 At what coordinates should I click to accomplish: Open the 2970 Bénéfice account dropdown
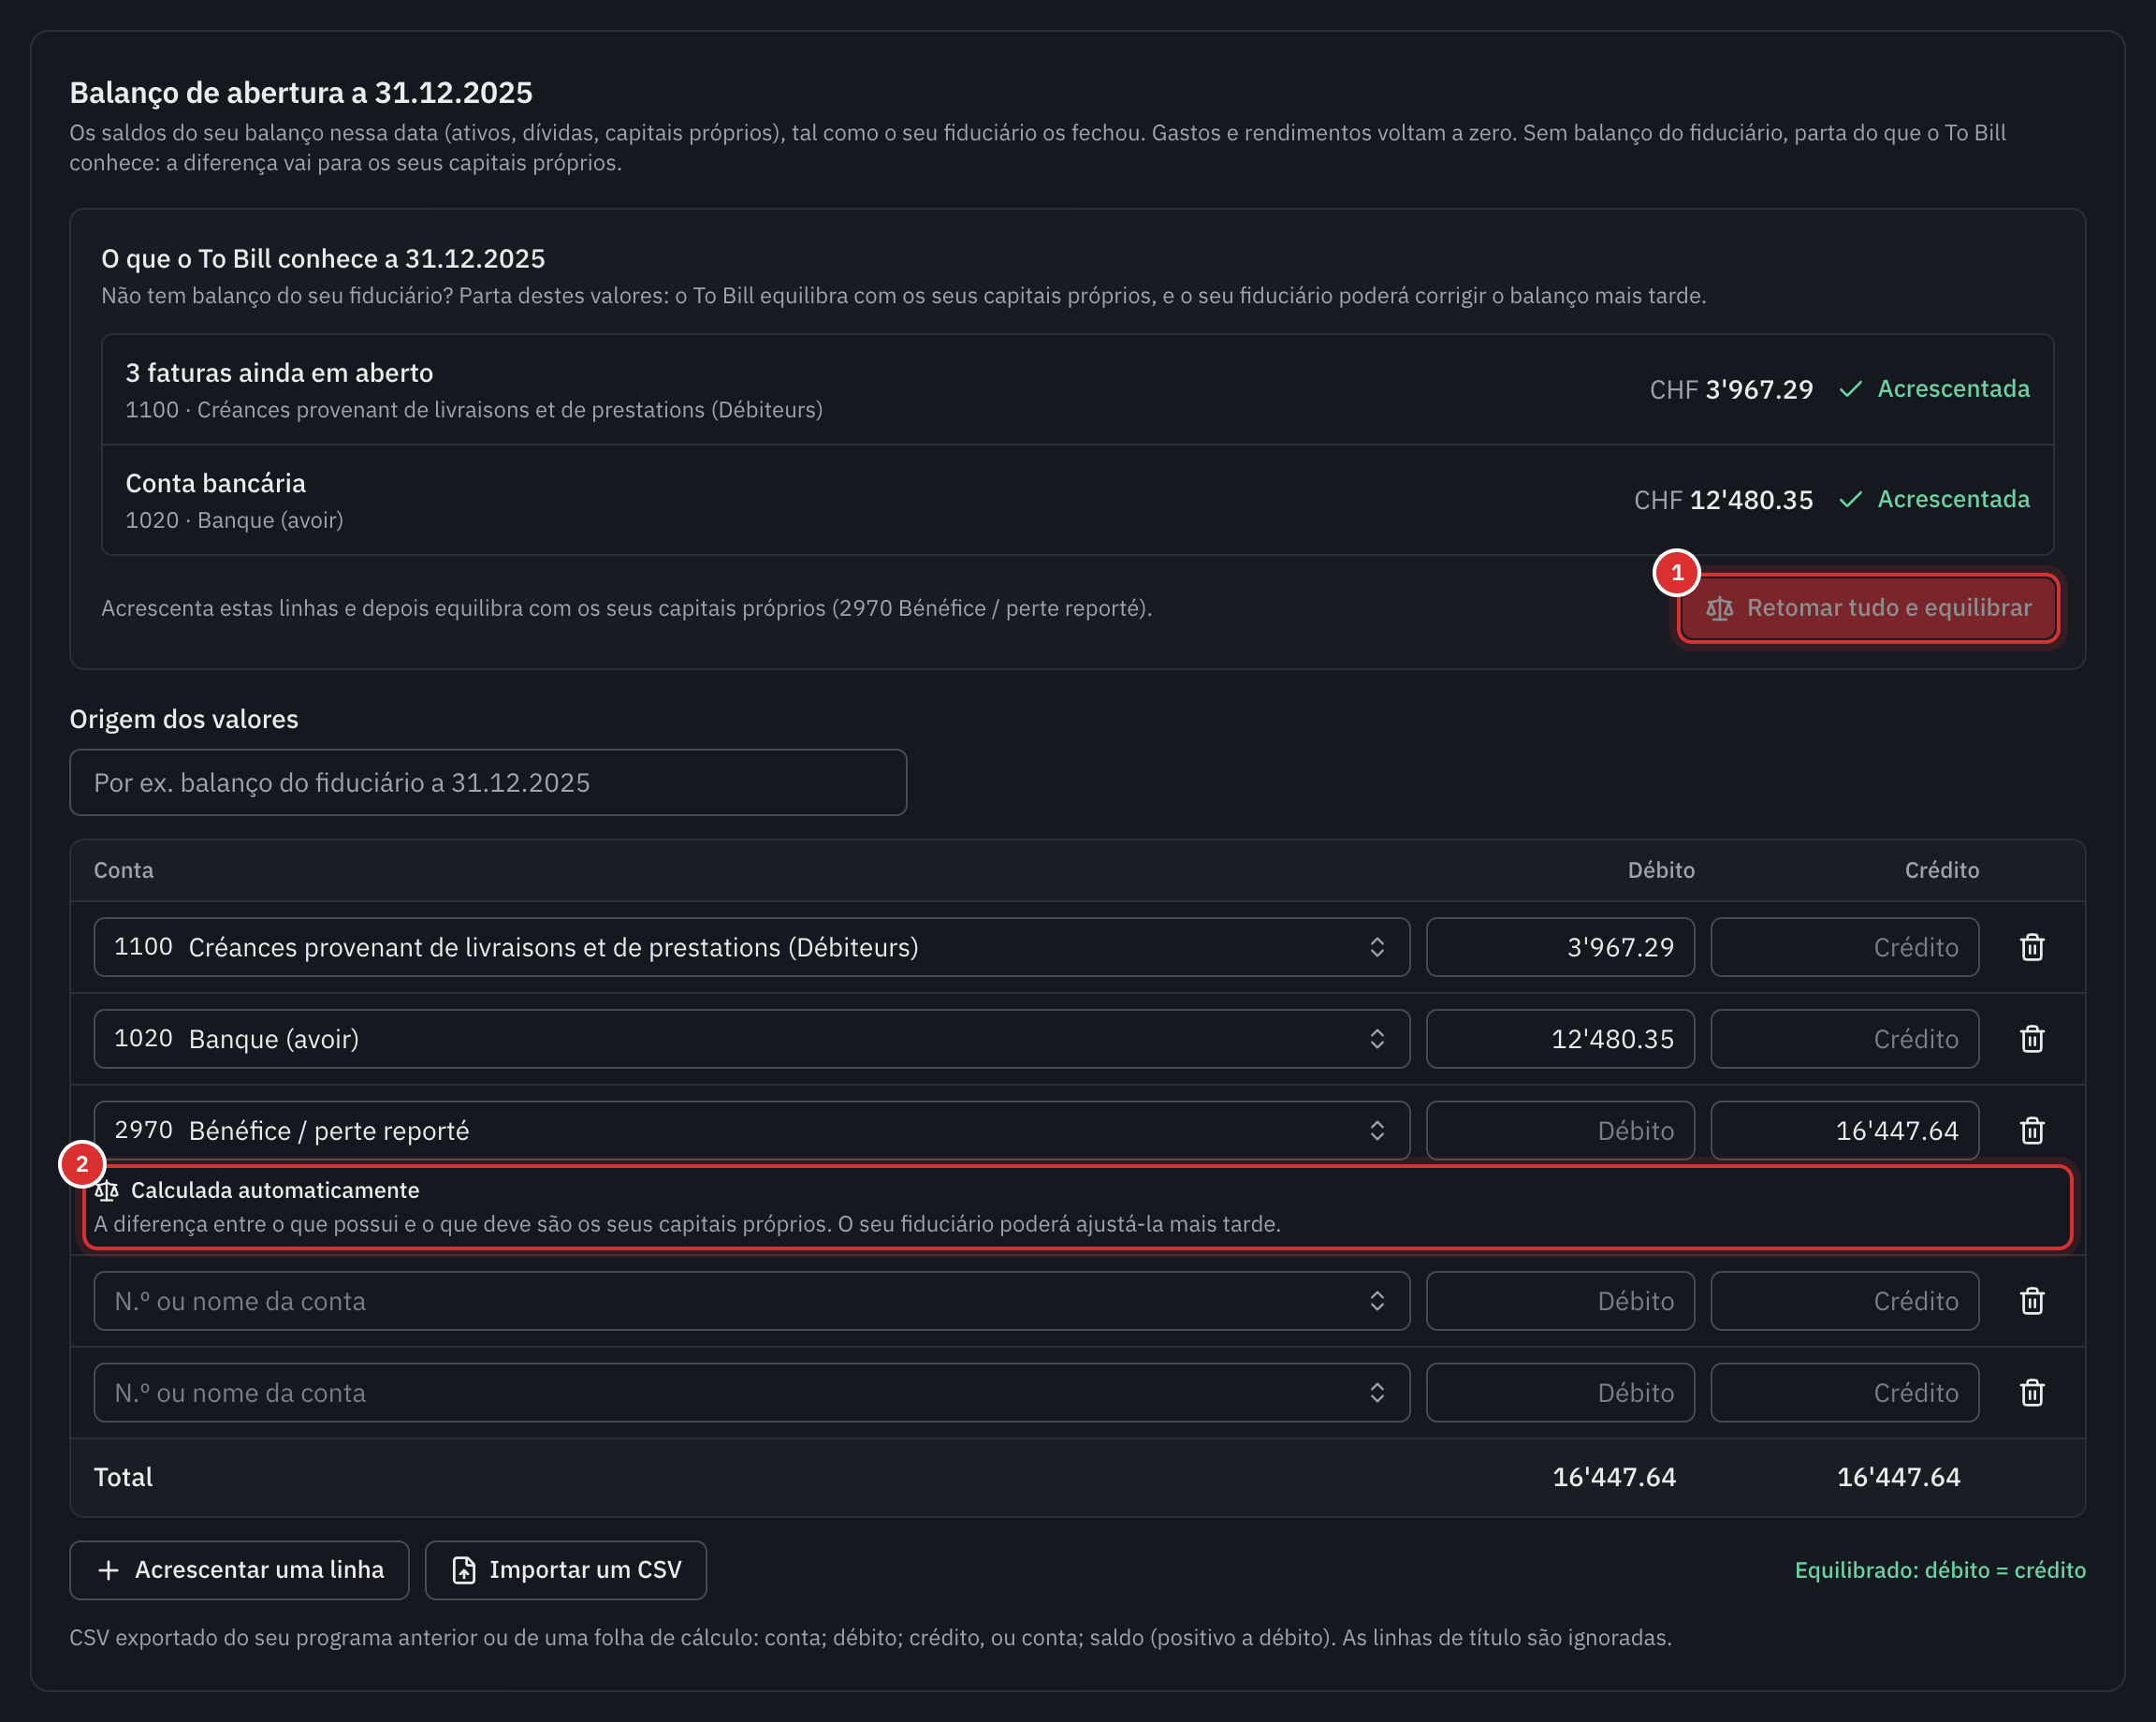pos(752,1131)
